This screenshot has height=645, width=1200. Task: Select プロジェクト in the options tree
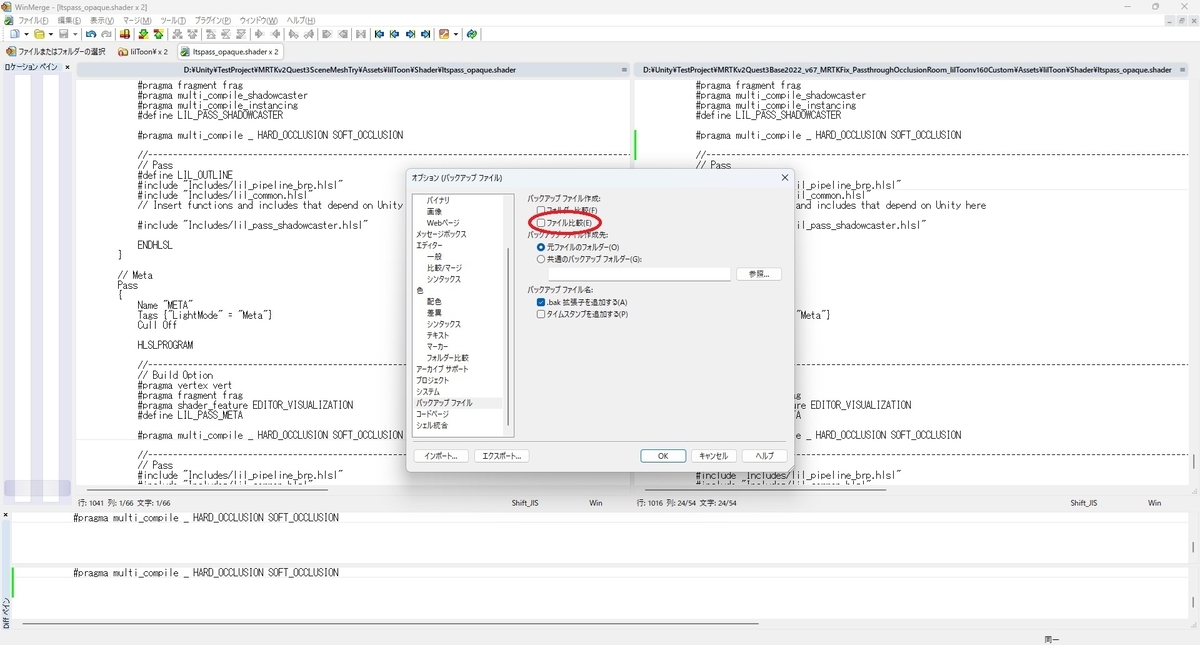[433, 380]
